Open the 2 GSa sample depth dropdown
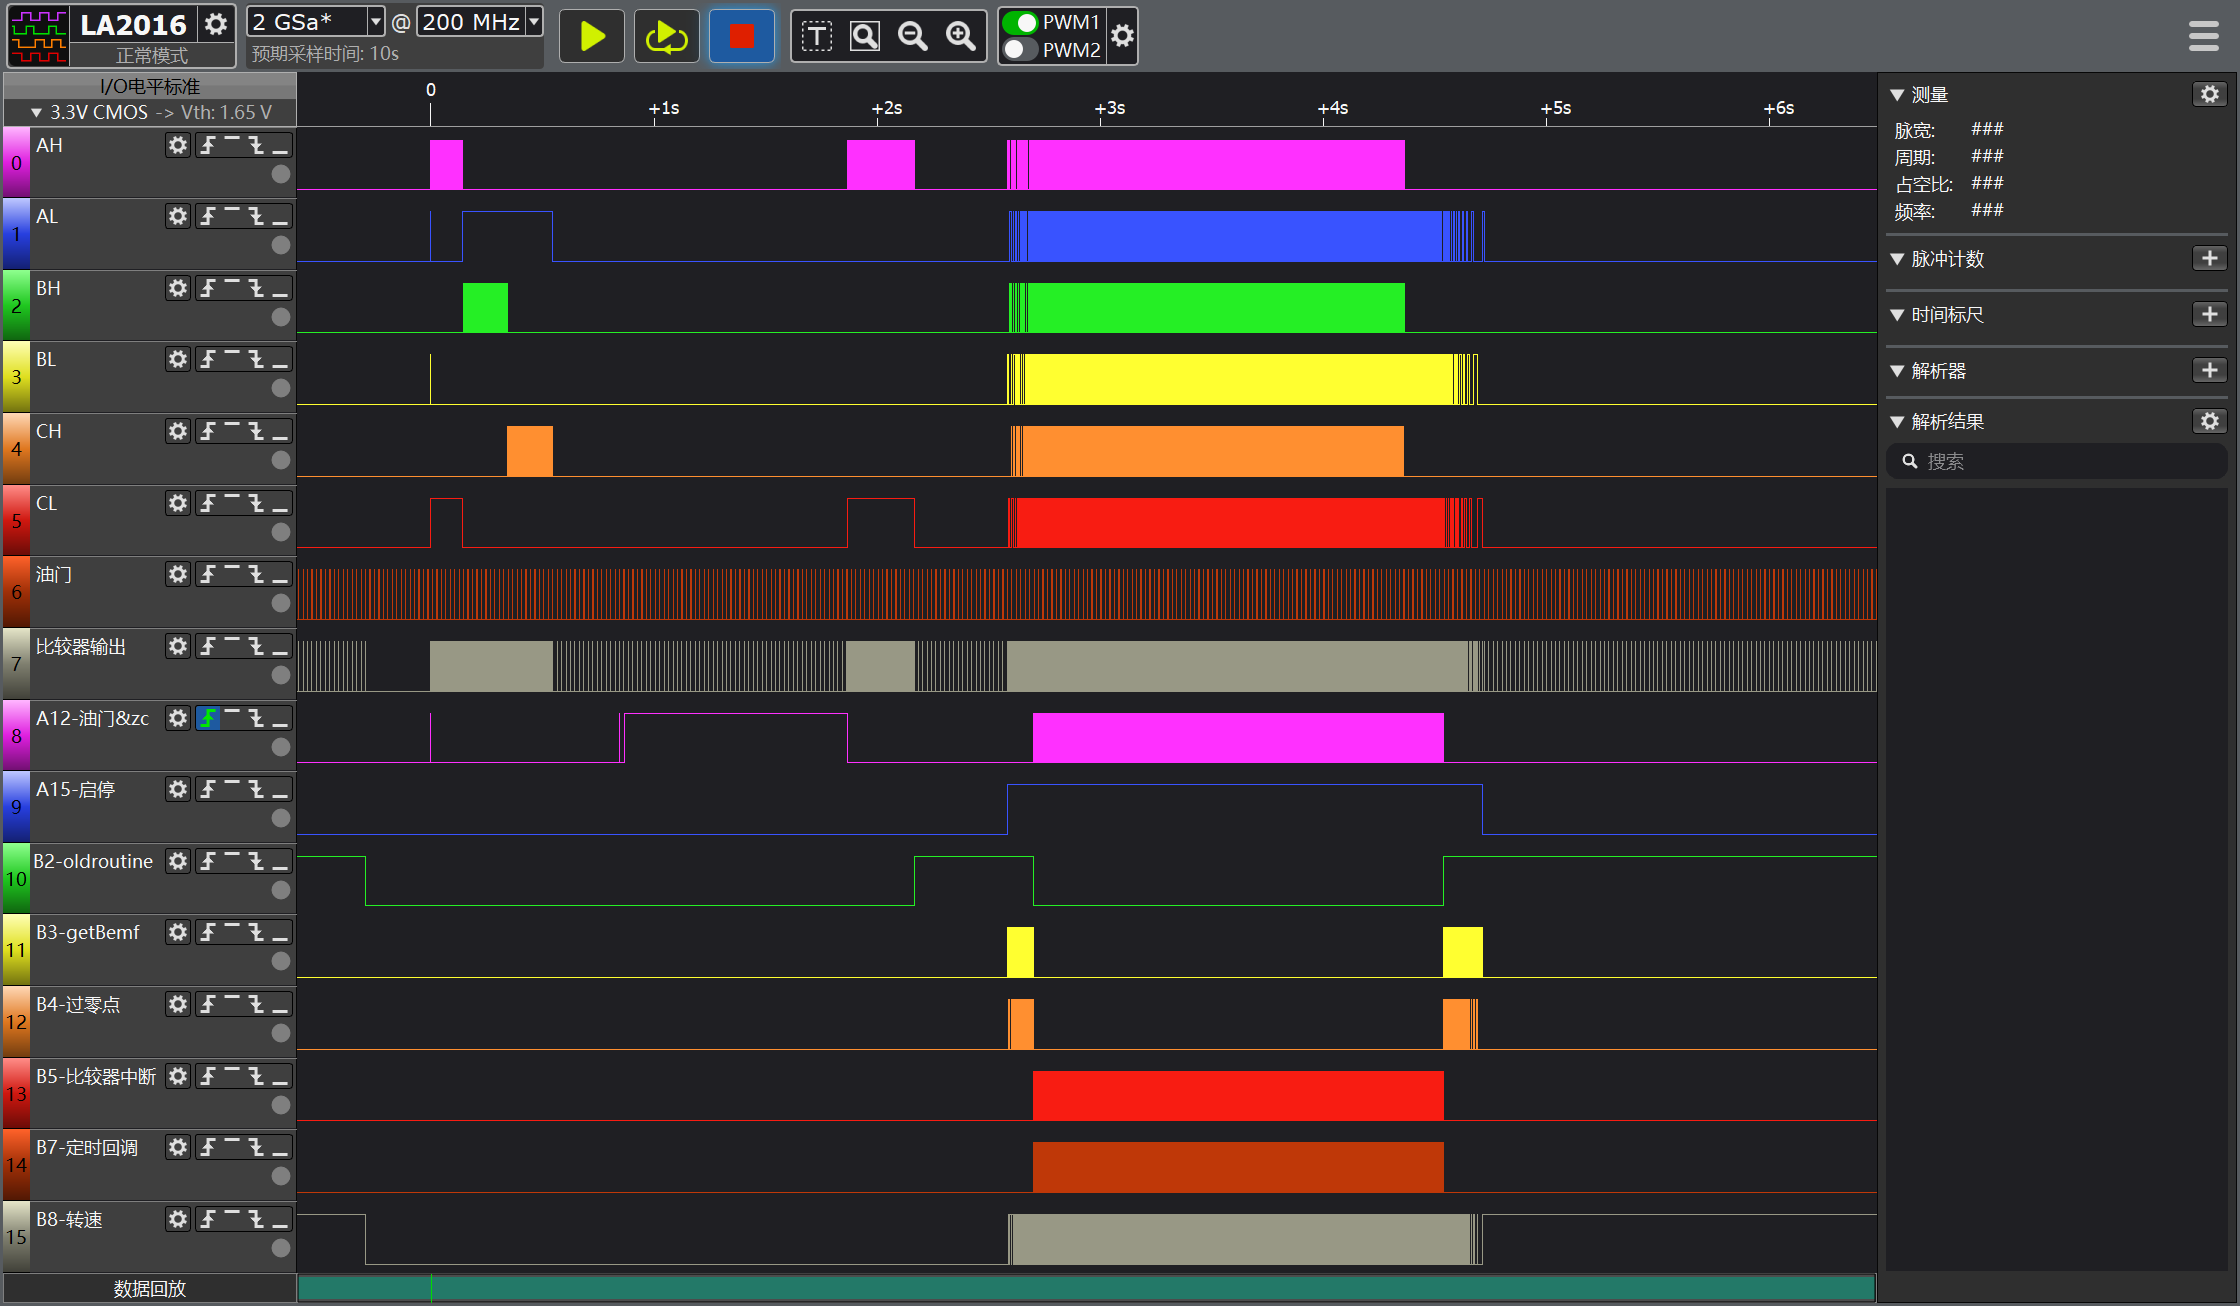 click(375, 21)
